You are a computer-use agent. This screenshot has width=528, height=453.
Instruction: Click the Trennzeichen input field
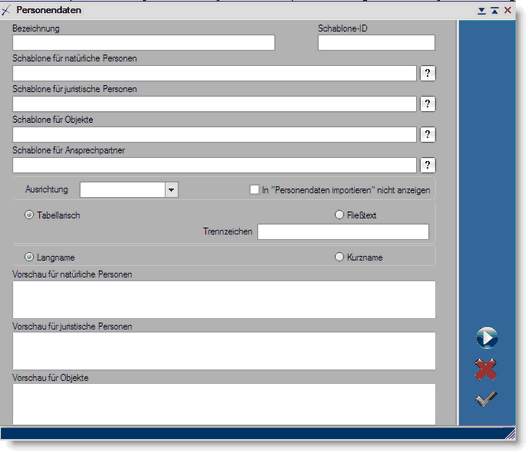click(x=343, y=232)
